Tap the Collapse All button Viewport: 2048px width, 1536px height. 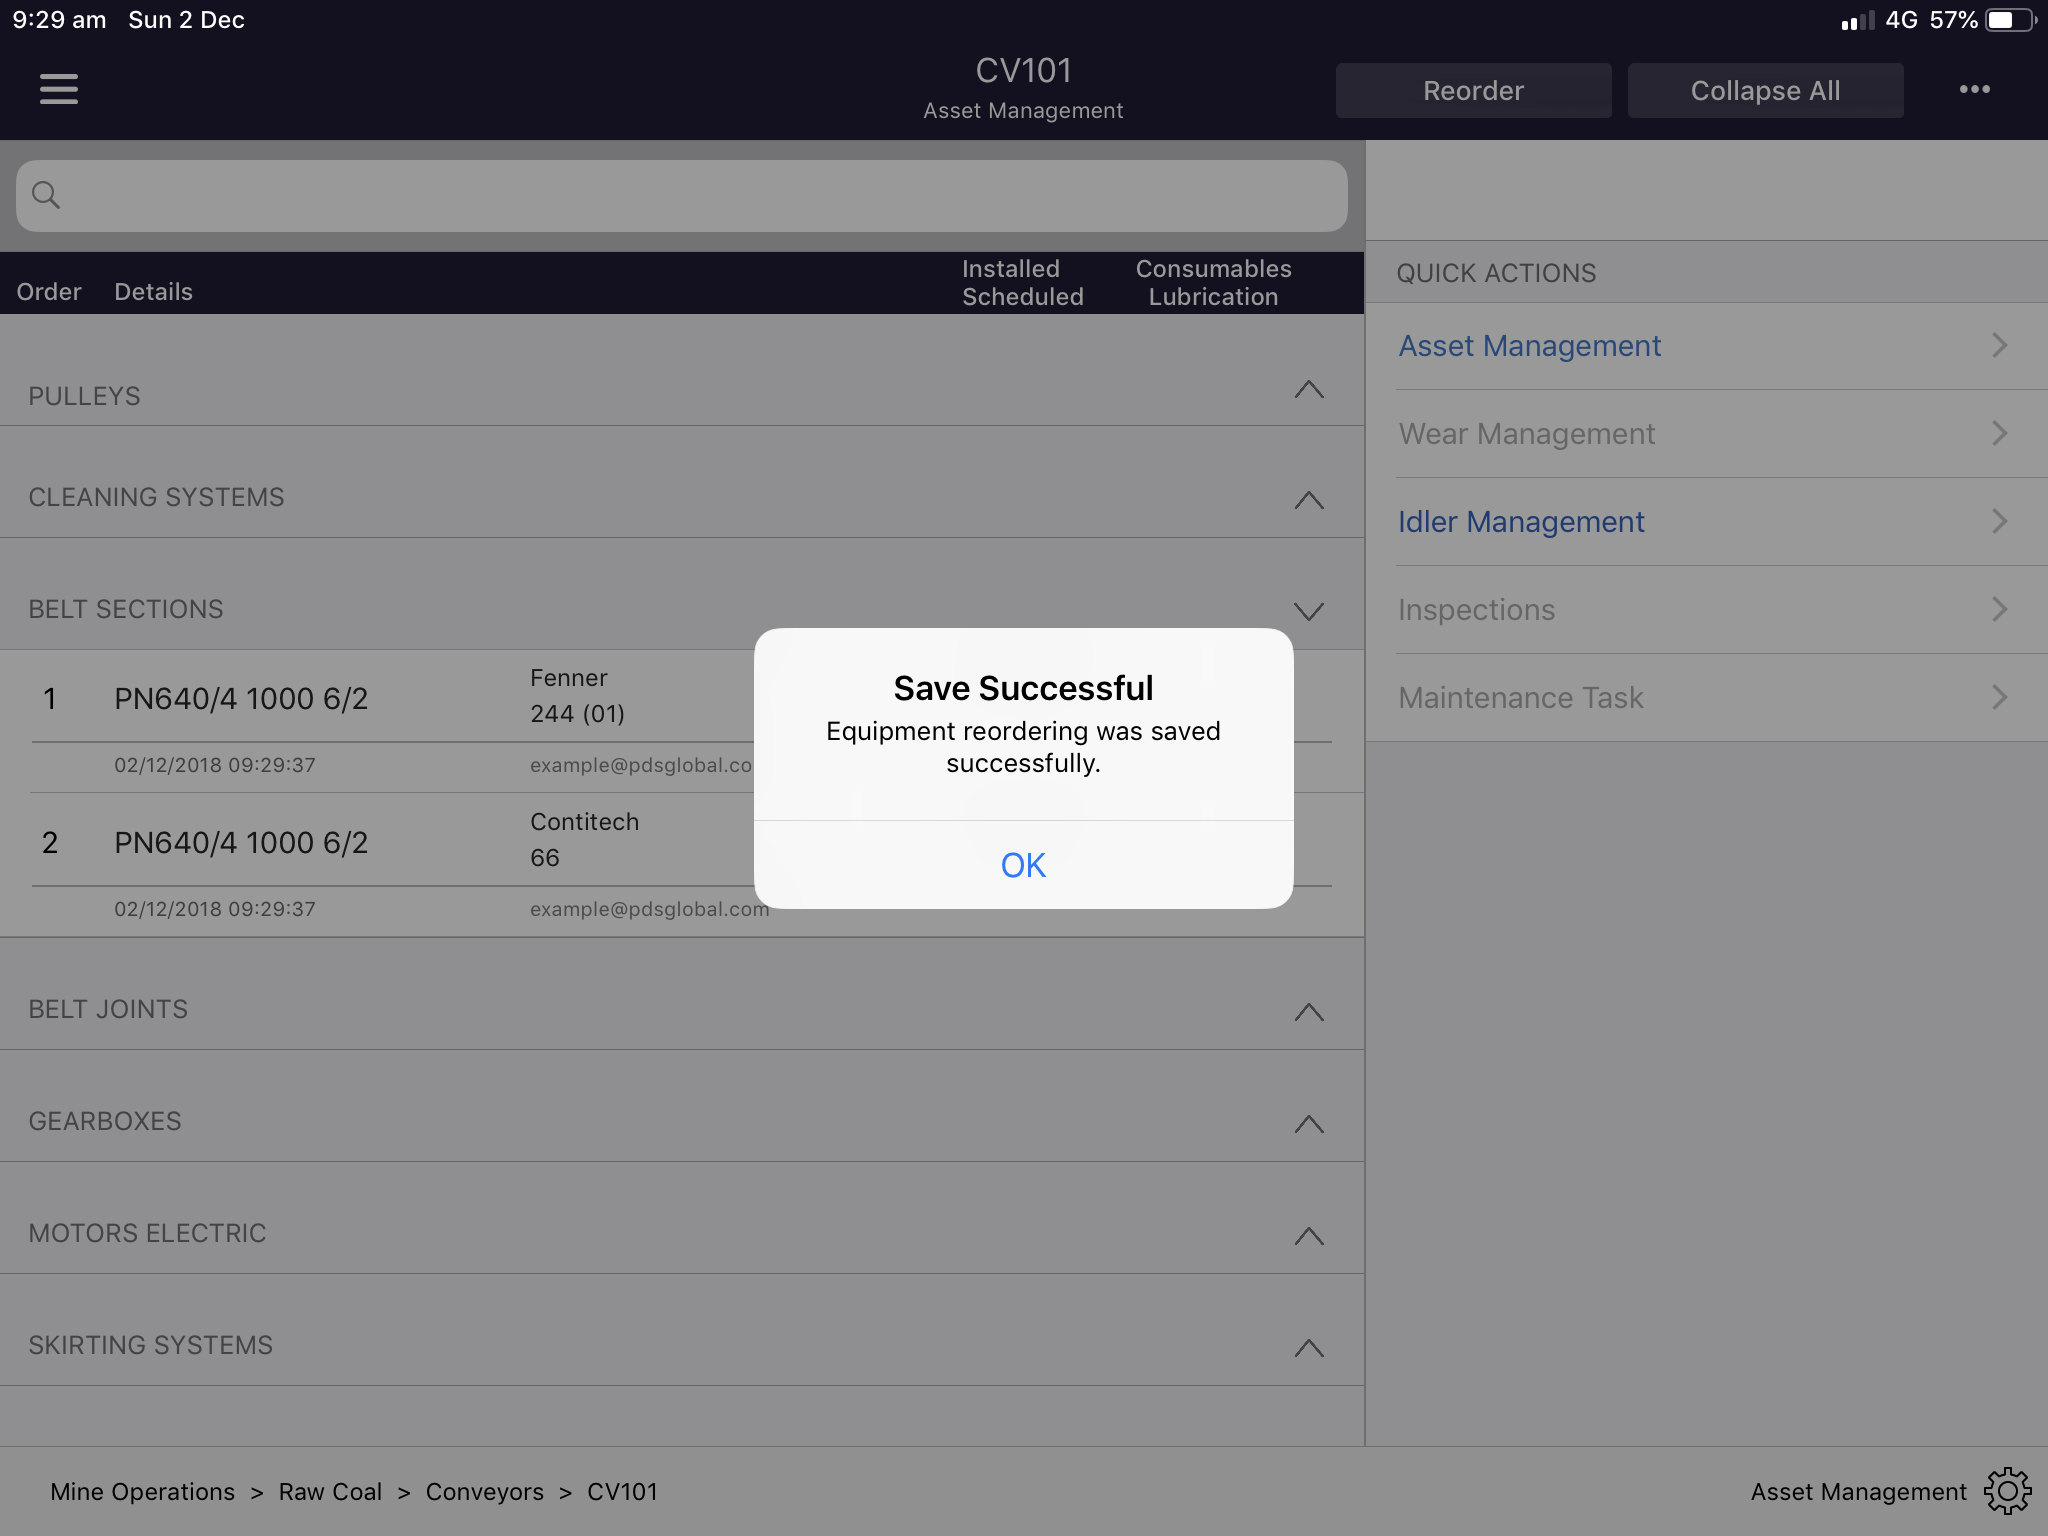pyautogui.click(x=1765, y=90)
